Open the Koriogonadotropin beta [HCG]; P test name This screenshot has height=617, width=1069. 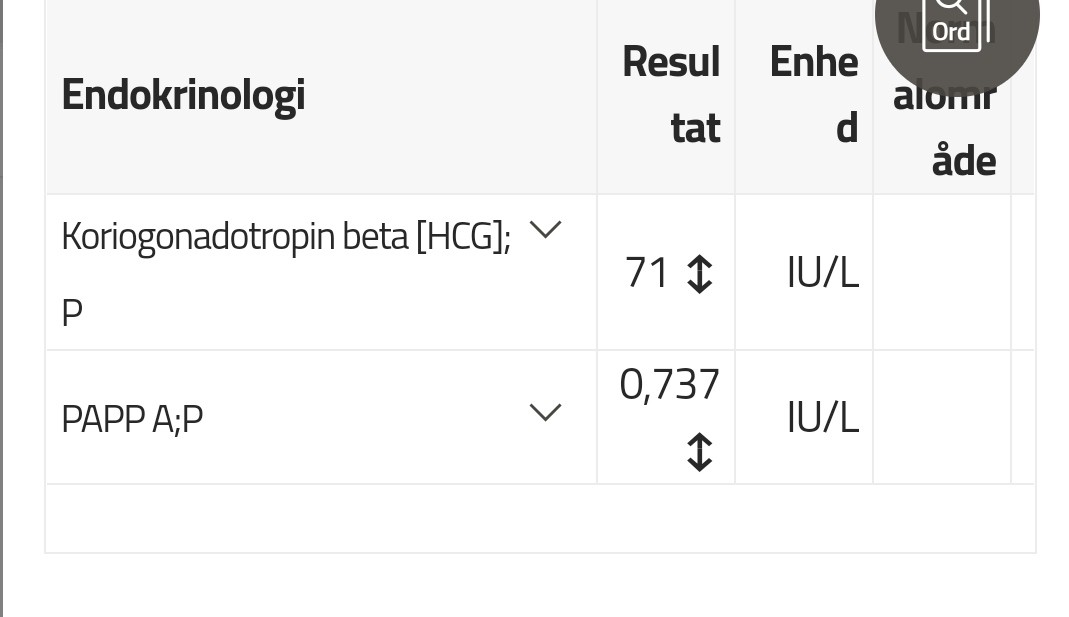(x=285, y=237)
